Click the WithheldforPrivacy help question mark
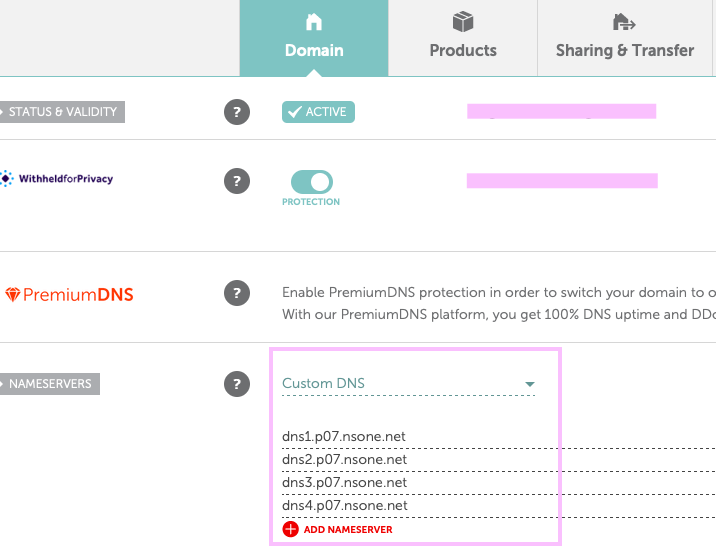 pyautogui.click(x=237, y=181)
